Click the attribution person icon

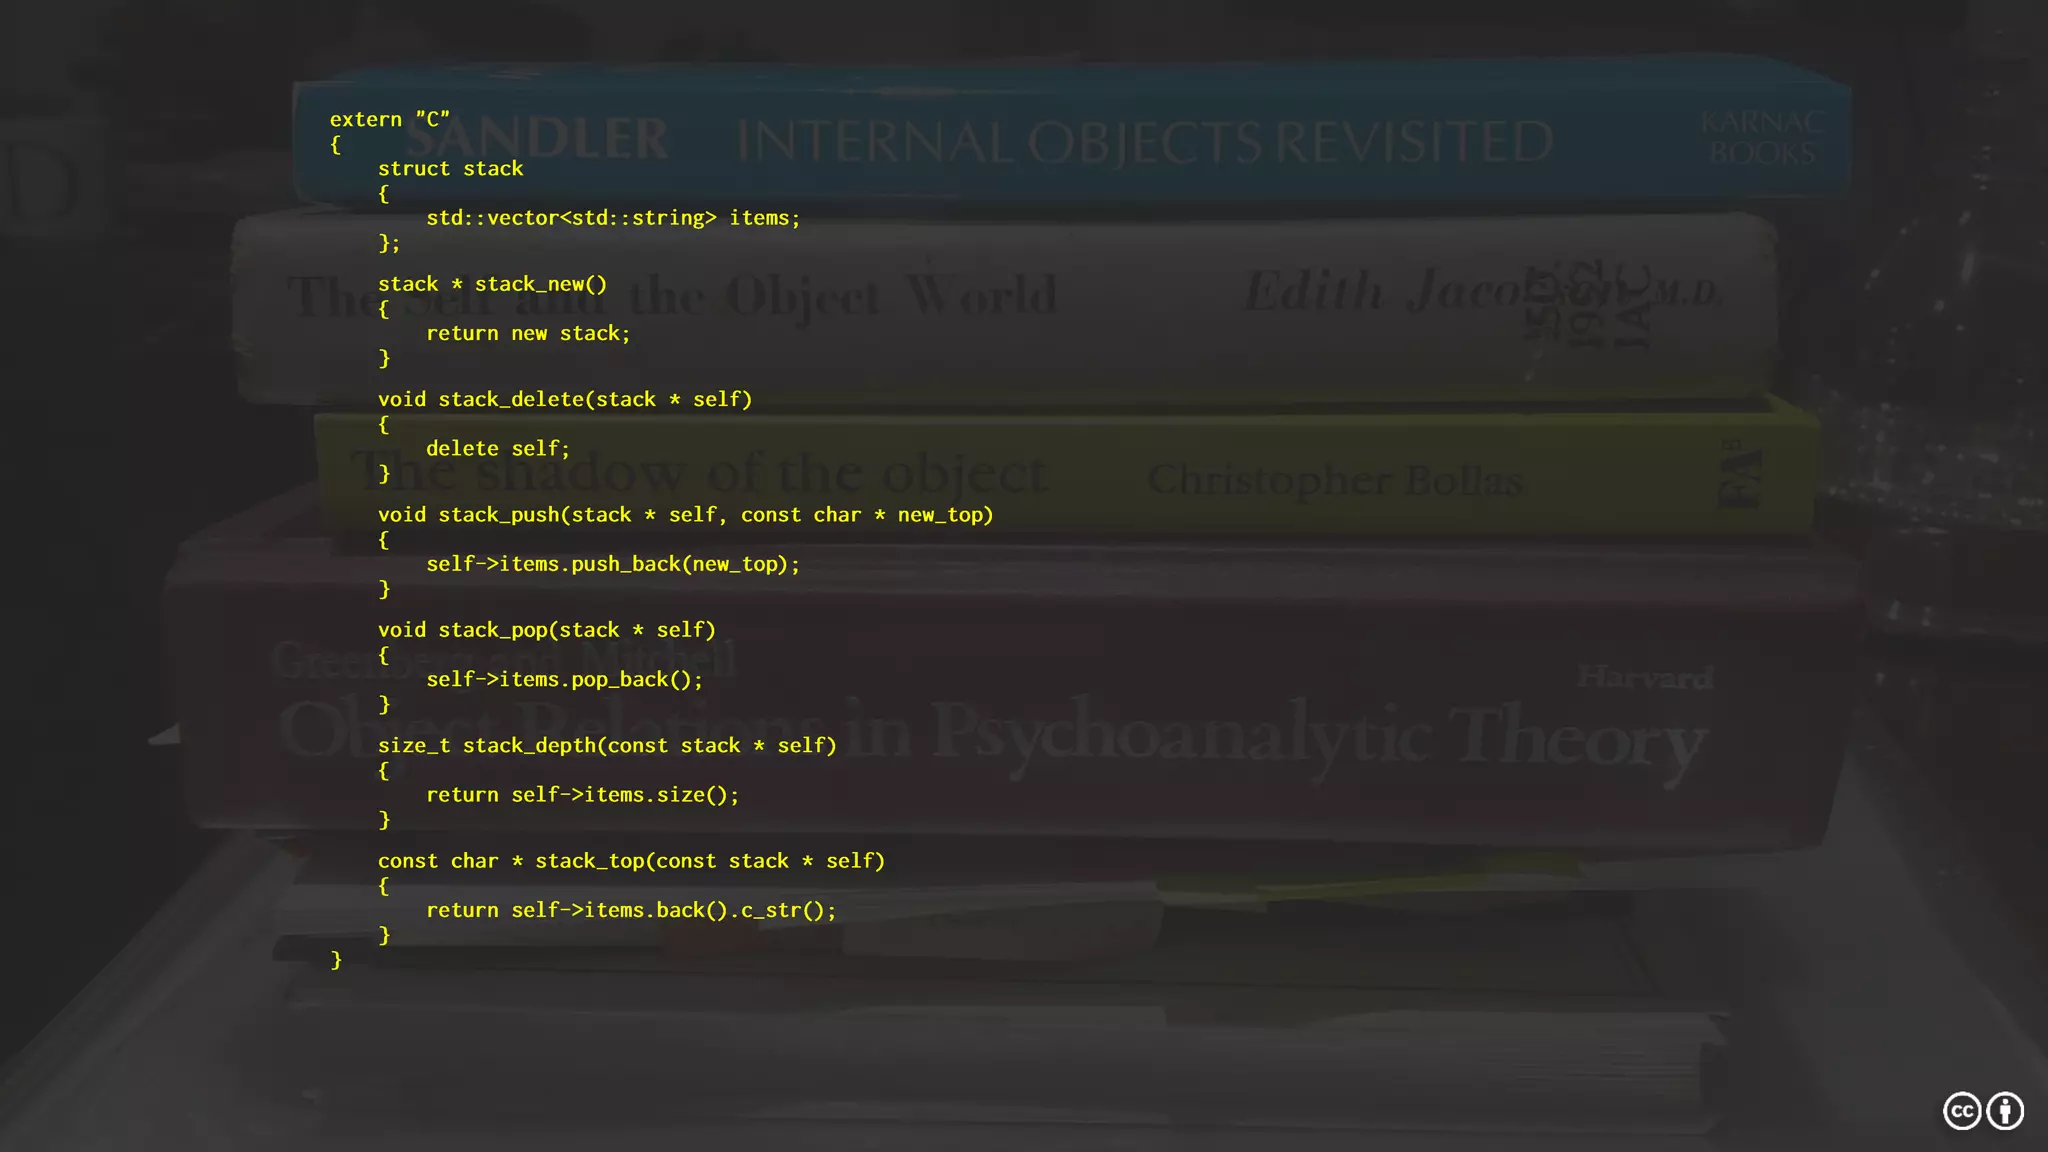point(2005,1111)
